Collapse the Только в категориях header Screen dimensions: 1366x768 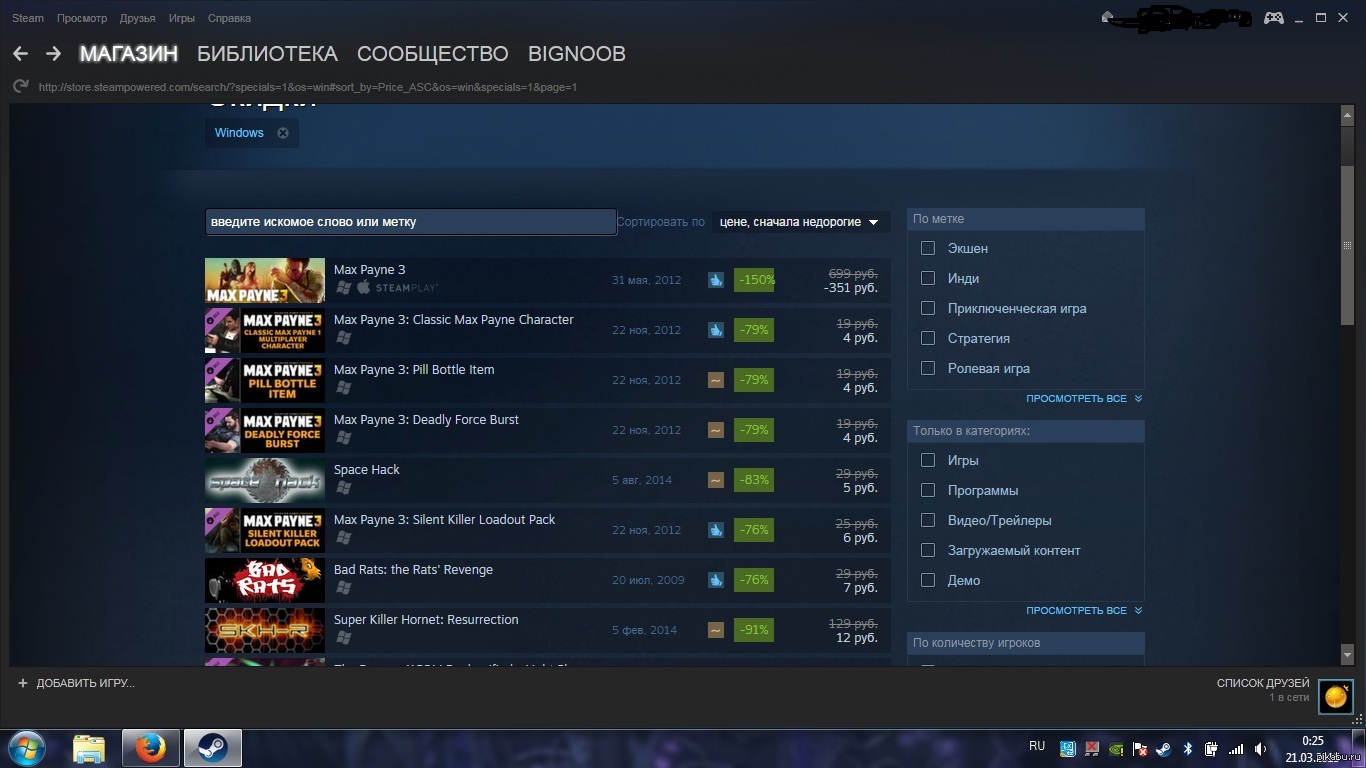click(x=1026, y=431)
